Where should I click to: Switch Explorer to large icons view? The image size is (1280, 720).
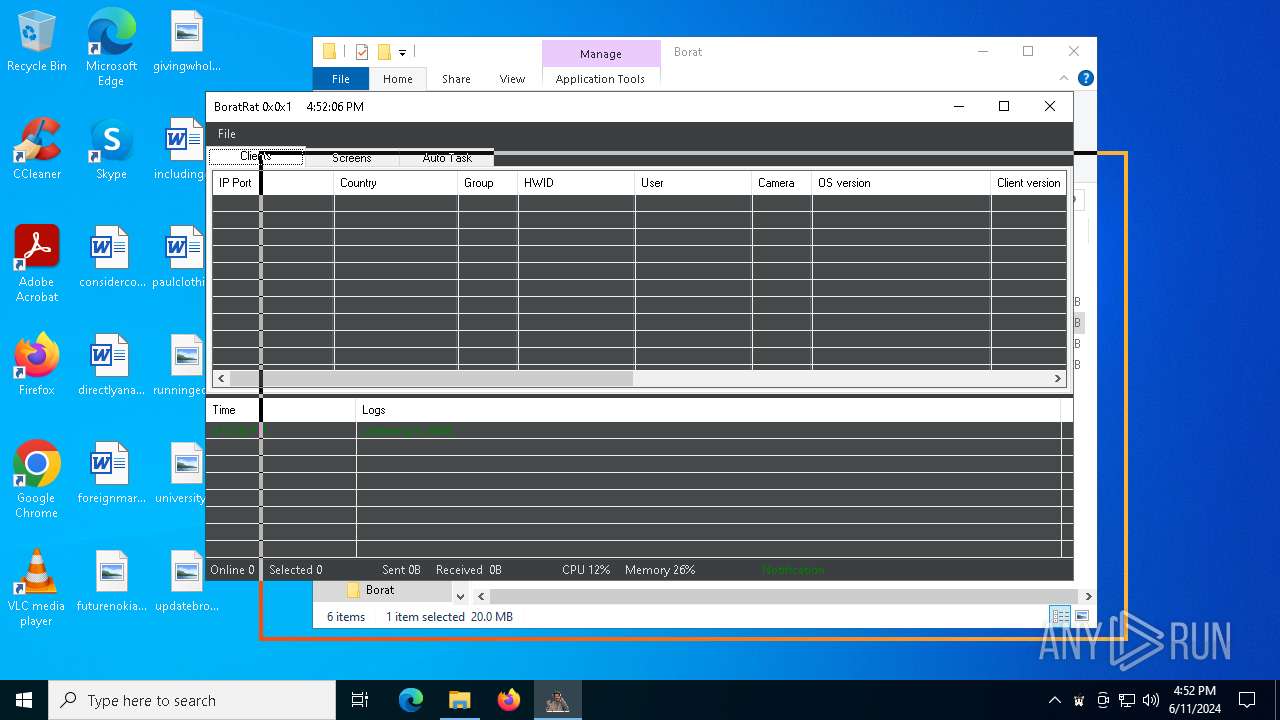point(1082,616)
